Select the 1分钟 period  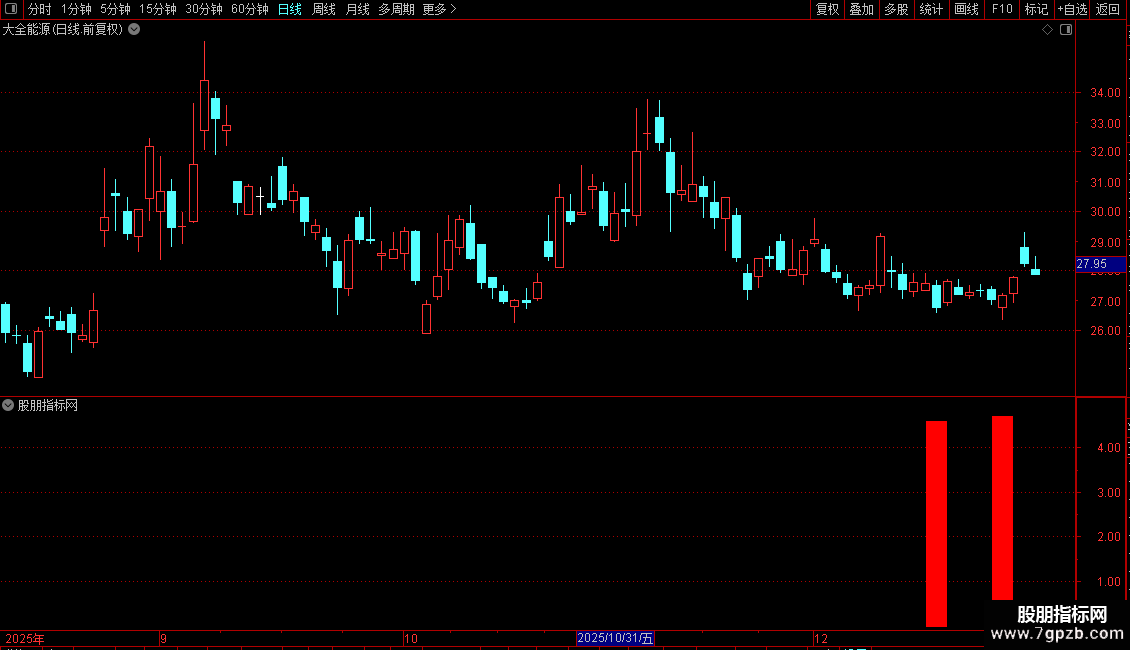point(76,9)
